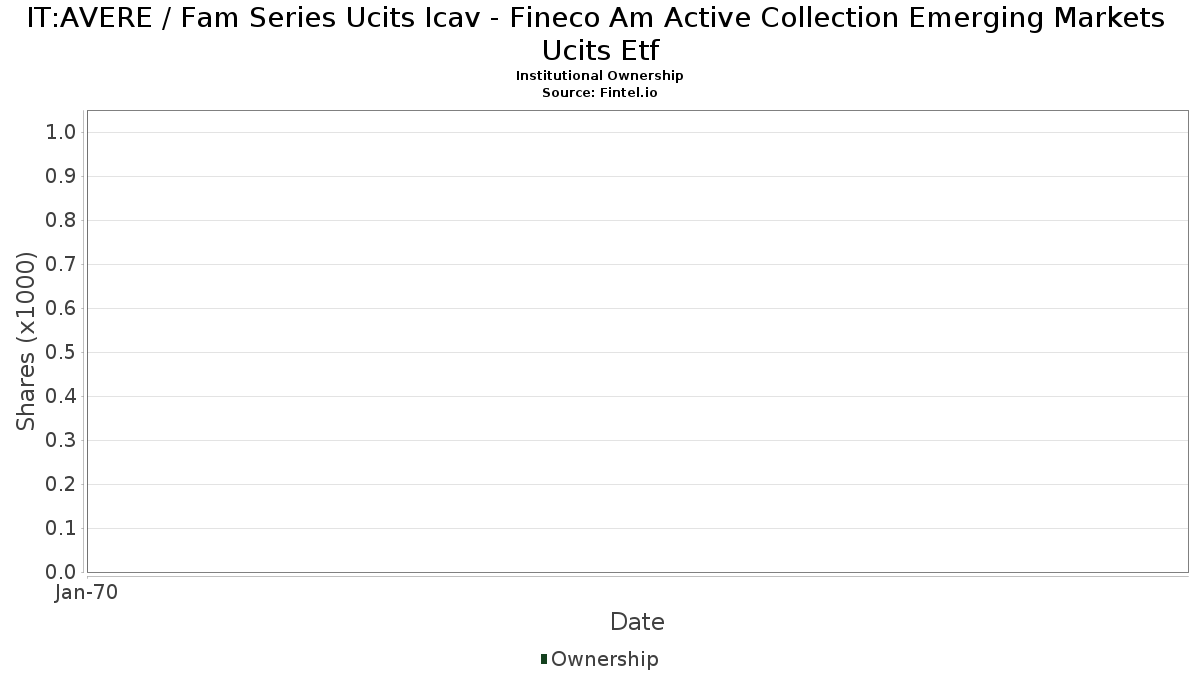The height and width of the screenshot is (675, 1200).
Task: Click the Date x-axis title
Action: 637,622
